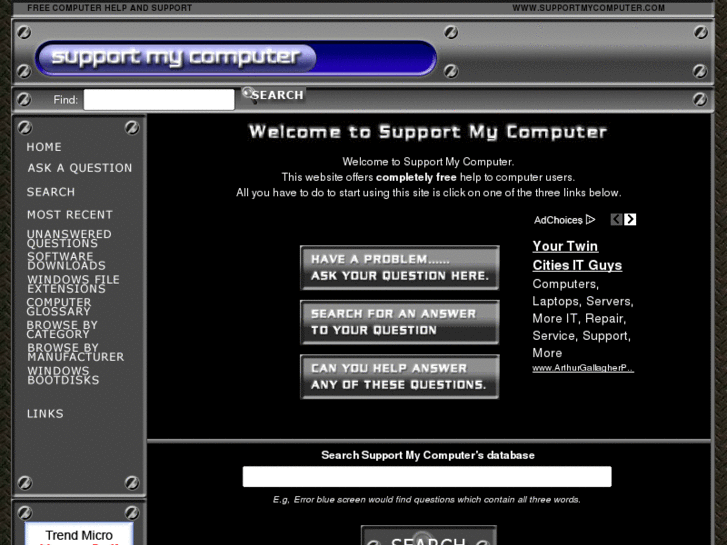Click the www.supportmycomputer.com header text
This screenshot has width=727, height=545.
click(588, 8)
